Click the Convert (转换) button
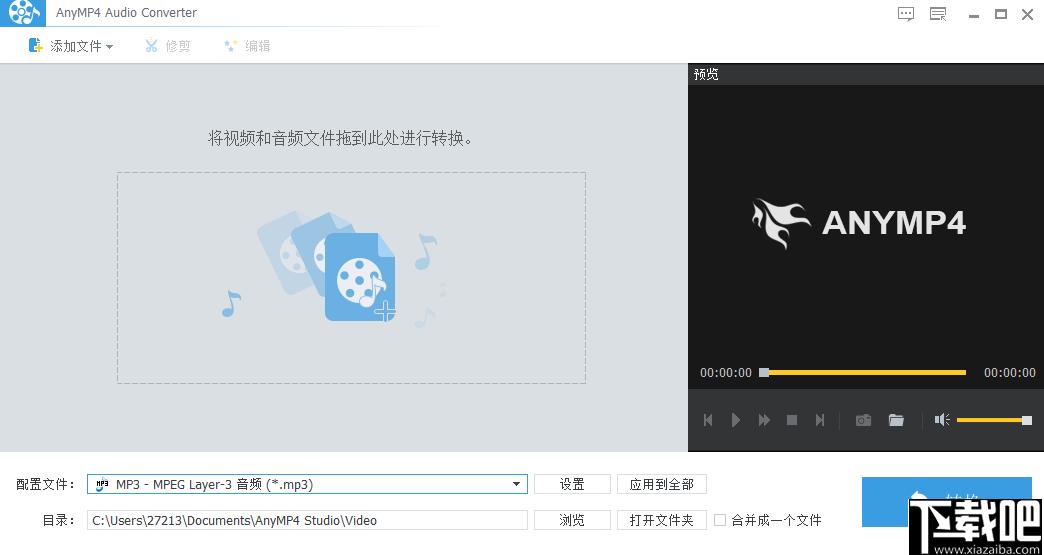Viewport: 1044px width, 555px height. tap(946, 501)
